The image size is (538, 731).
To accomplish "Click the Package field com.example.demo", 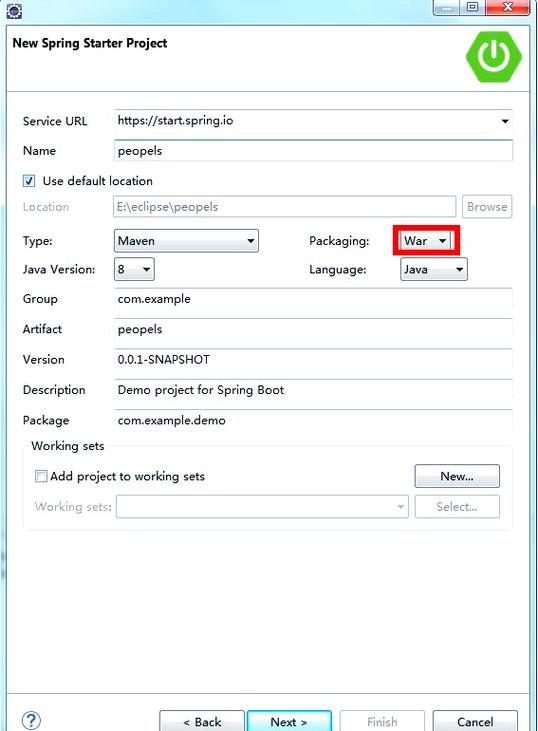I will 313,420.
